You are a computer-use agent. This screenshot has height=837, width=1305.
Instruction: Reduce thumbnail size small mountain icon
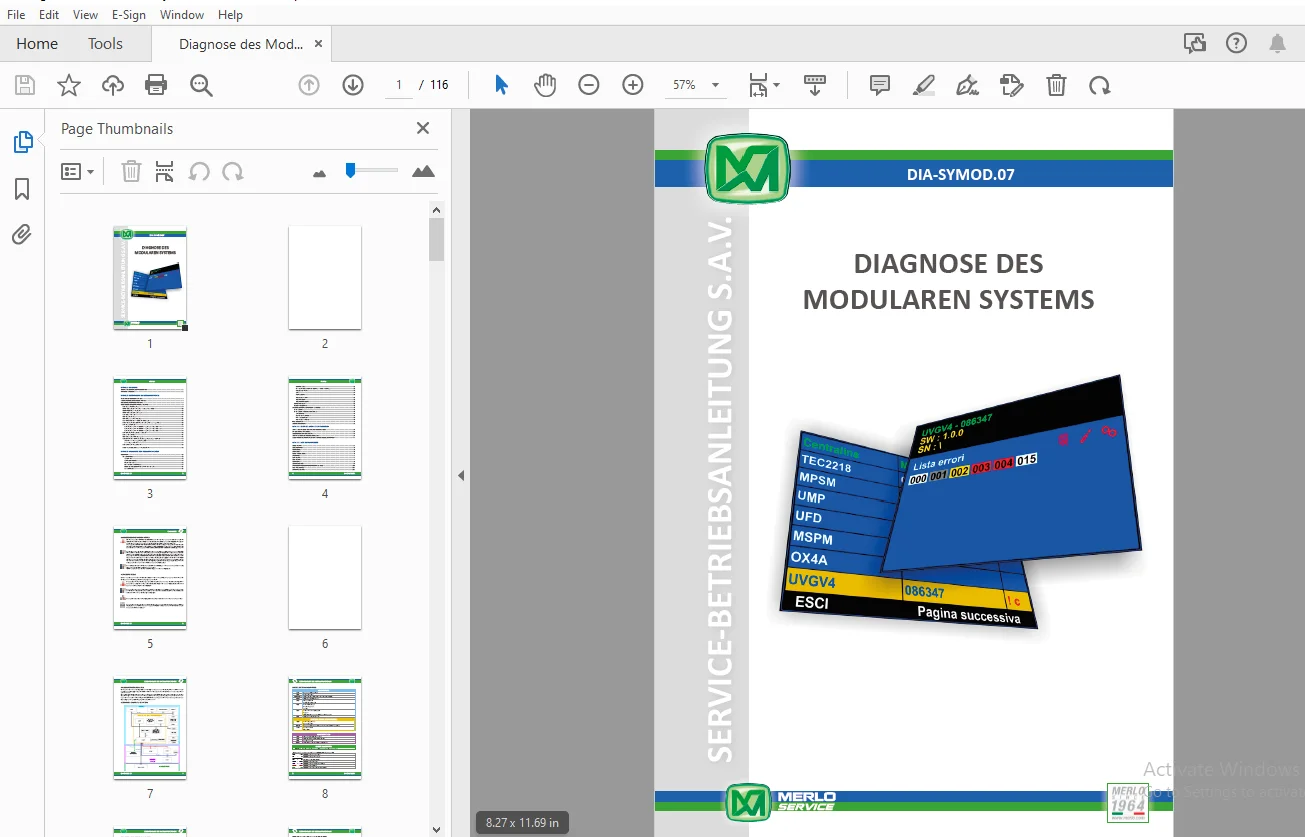320,173
